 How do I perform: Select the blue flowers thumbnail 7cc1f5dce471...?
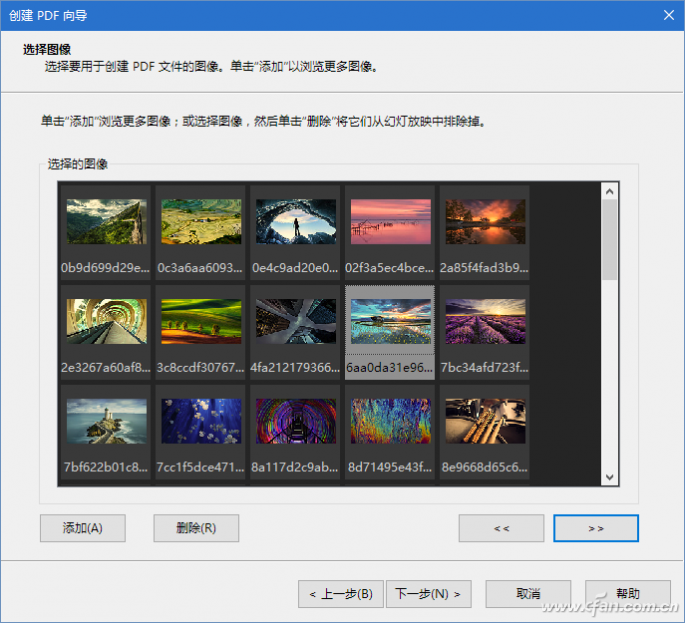point(201,421)
